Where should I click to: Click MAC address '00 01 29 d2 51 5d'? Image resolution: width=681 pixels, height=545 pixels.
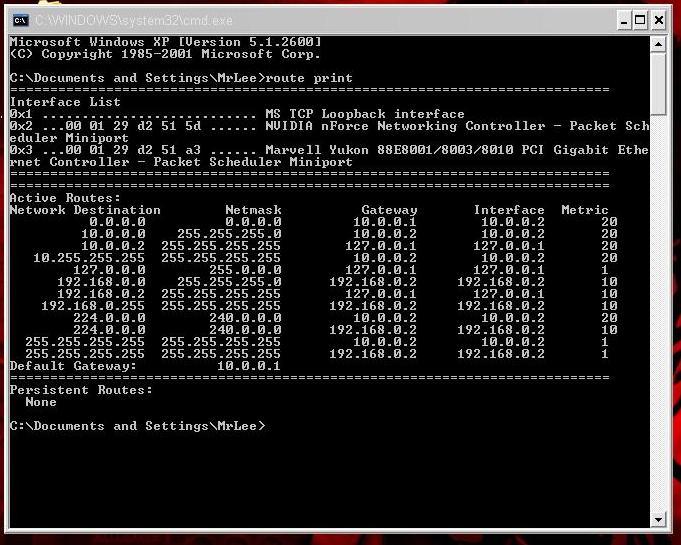pos(133,126)
